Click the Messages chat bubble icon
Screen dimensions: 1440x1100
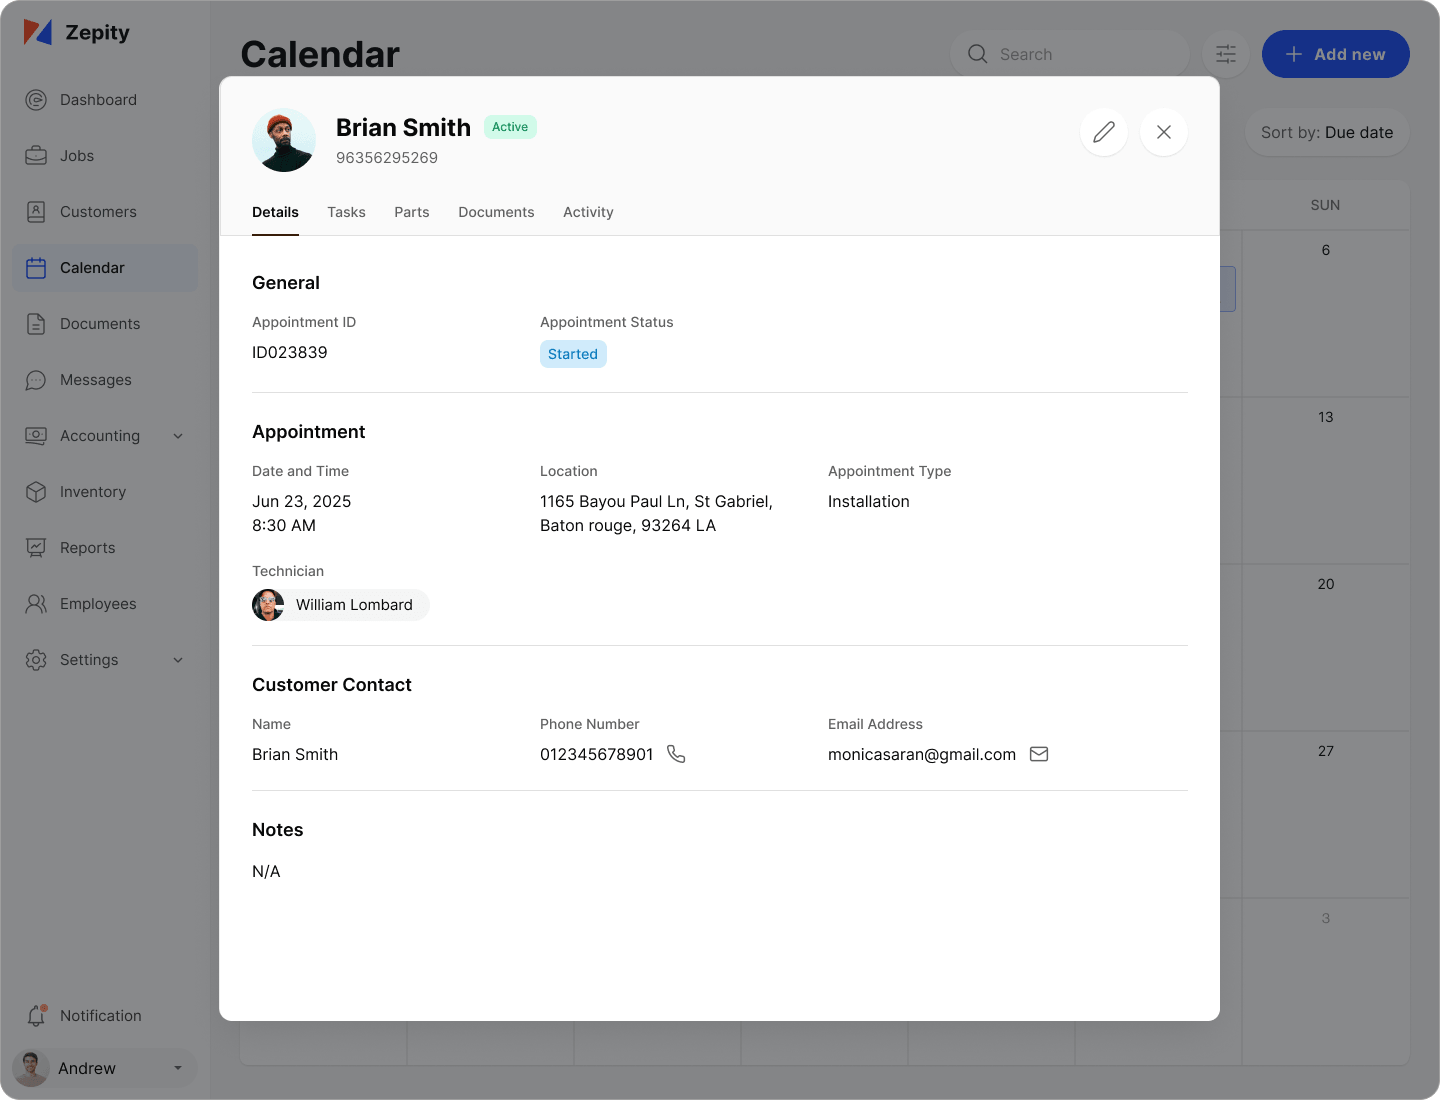point(36,380)
